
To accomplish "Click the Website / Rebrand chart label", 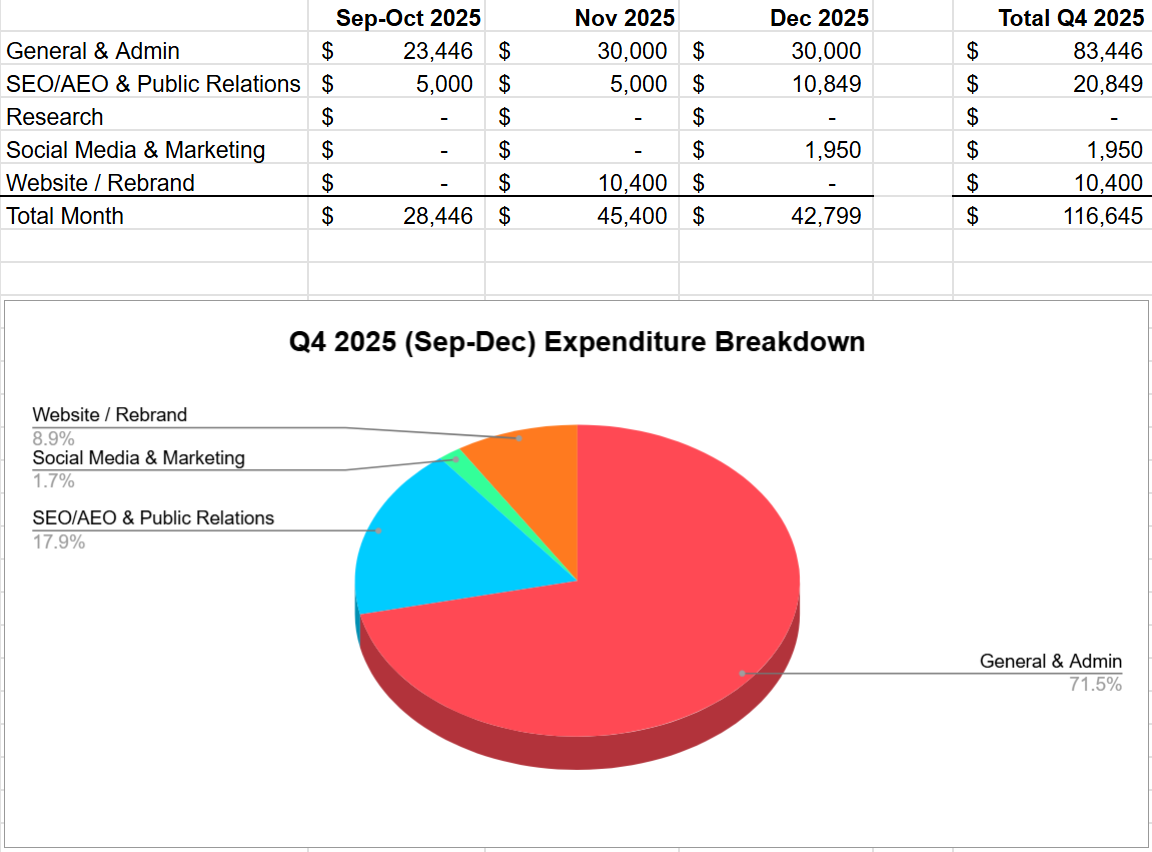I will click(109, 415).
